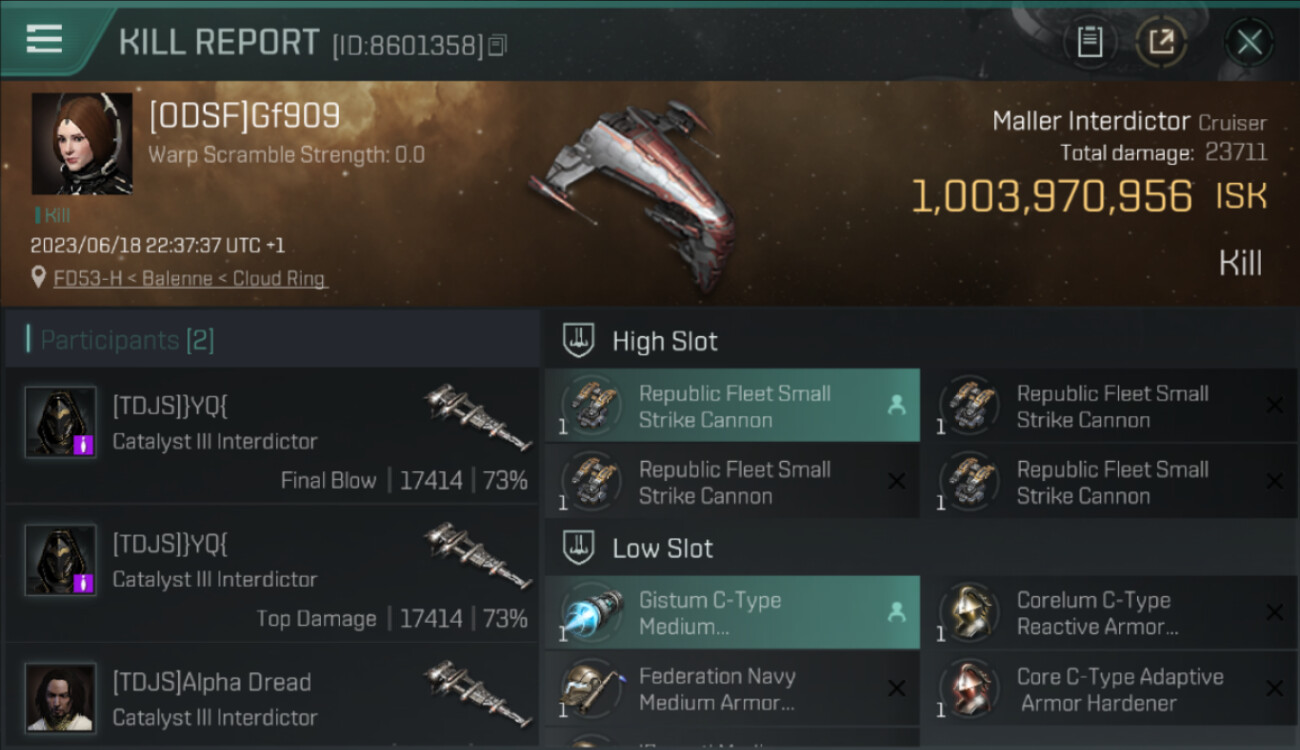Click the Federation Navy Medium Armor module icon
The width and height of the screenshot is (1300, 750).
(x=592, y=689)
